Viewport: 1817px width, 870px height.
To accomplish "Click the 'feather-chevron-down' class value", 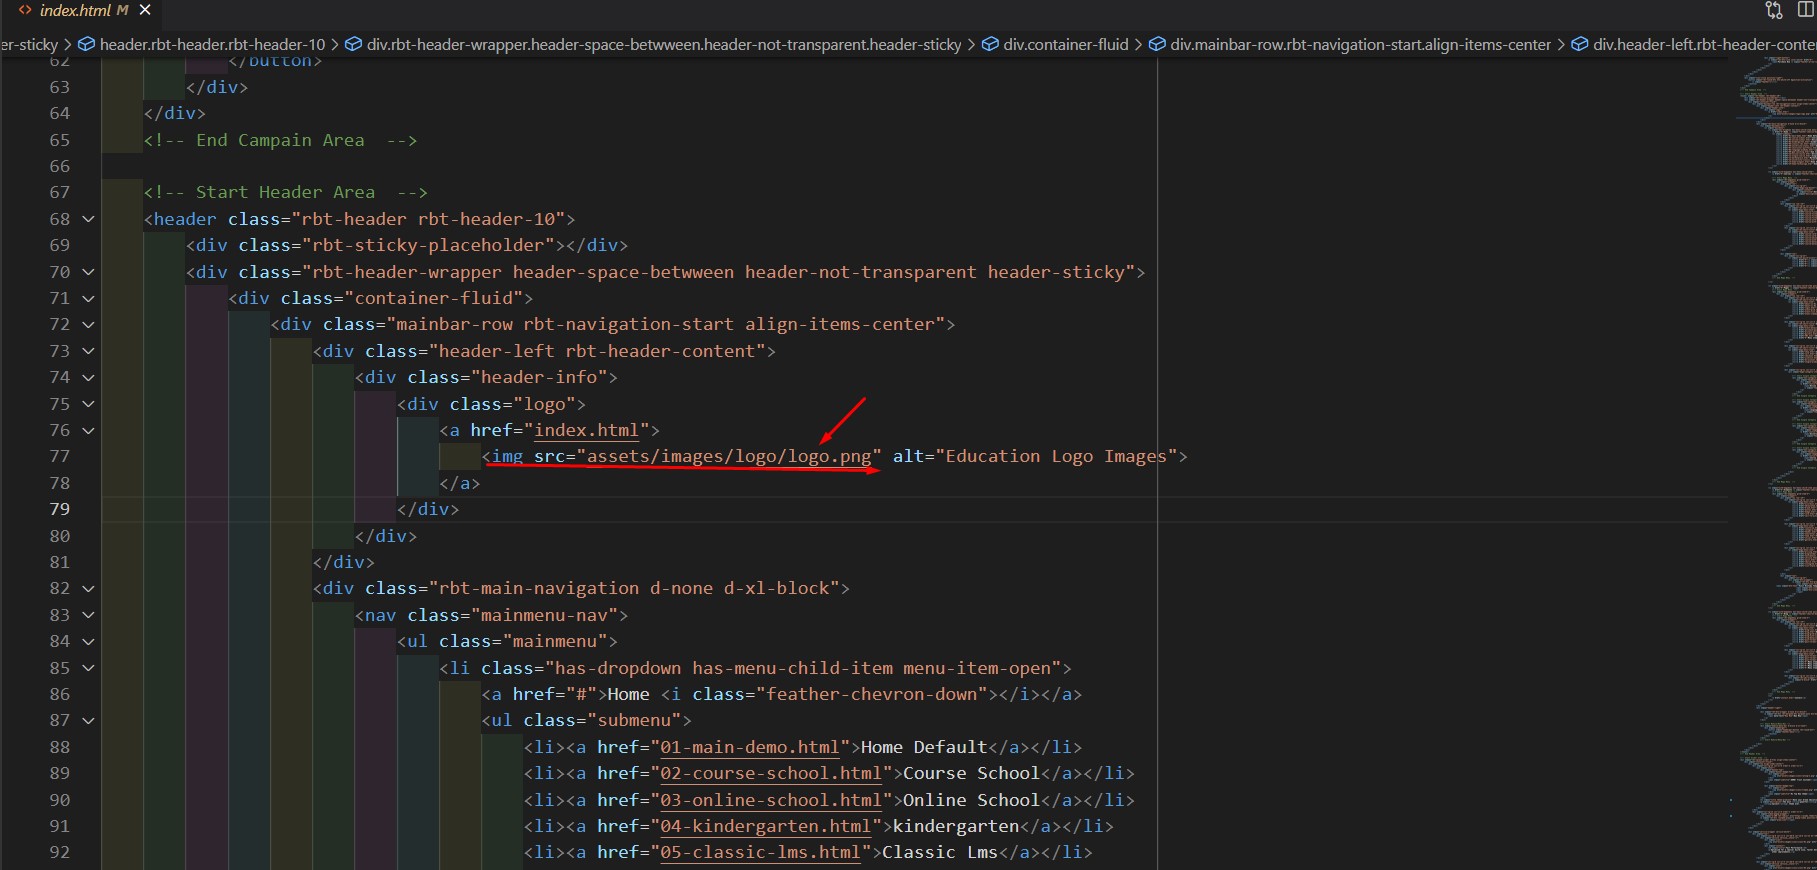I will (871, 694).
